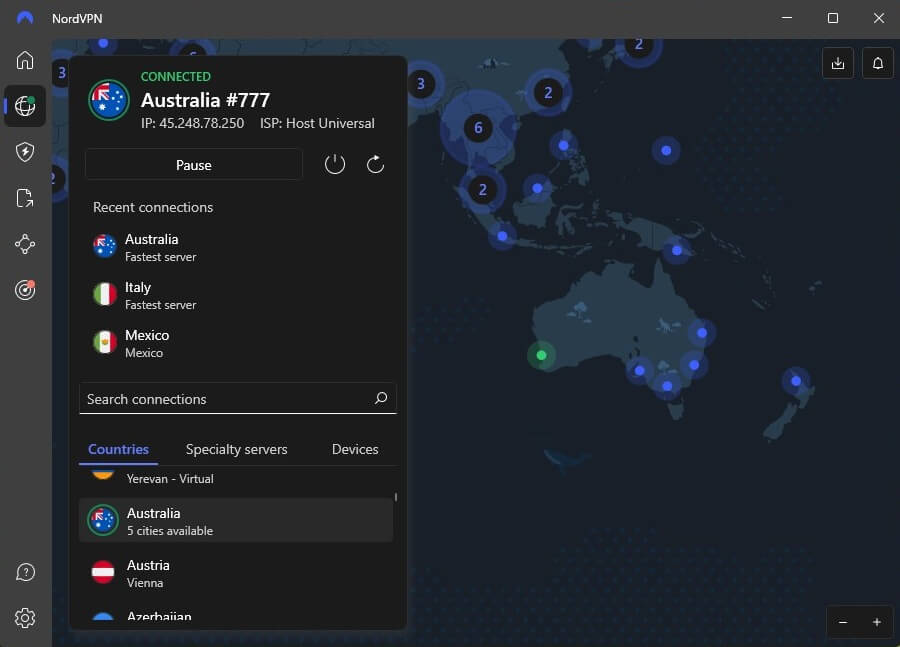Click the download updates icon

click(837, 63)
